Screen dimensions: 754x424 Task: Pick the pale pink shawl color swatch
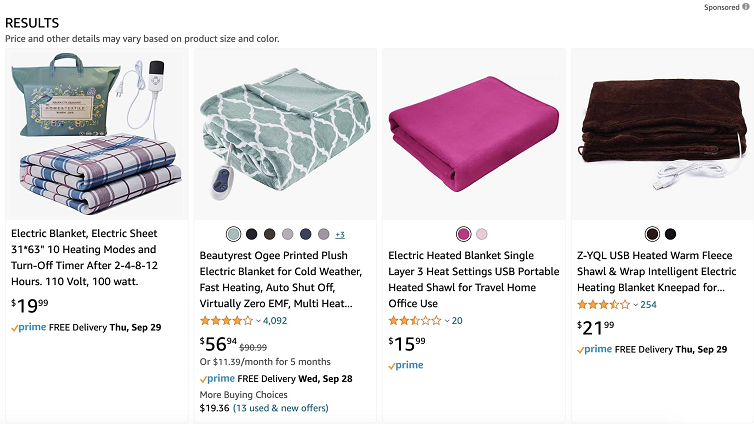tap(481, 234)
